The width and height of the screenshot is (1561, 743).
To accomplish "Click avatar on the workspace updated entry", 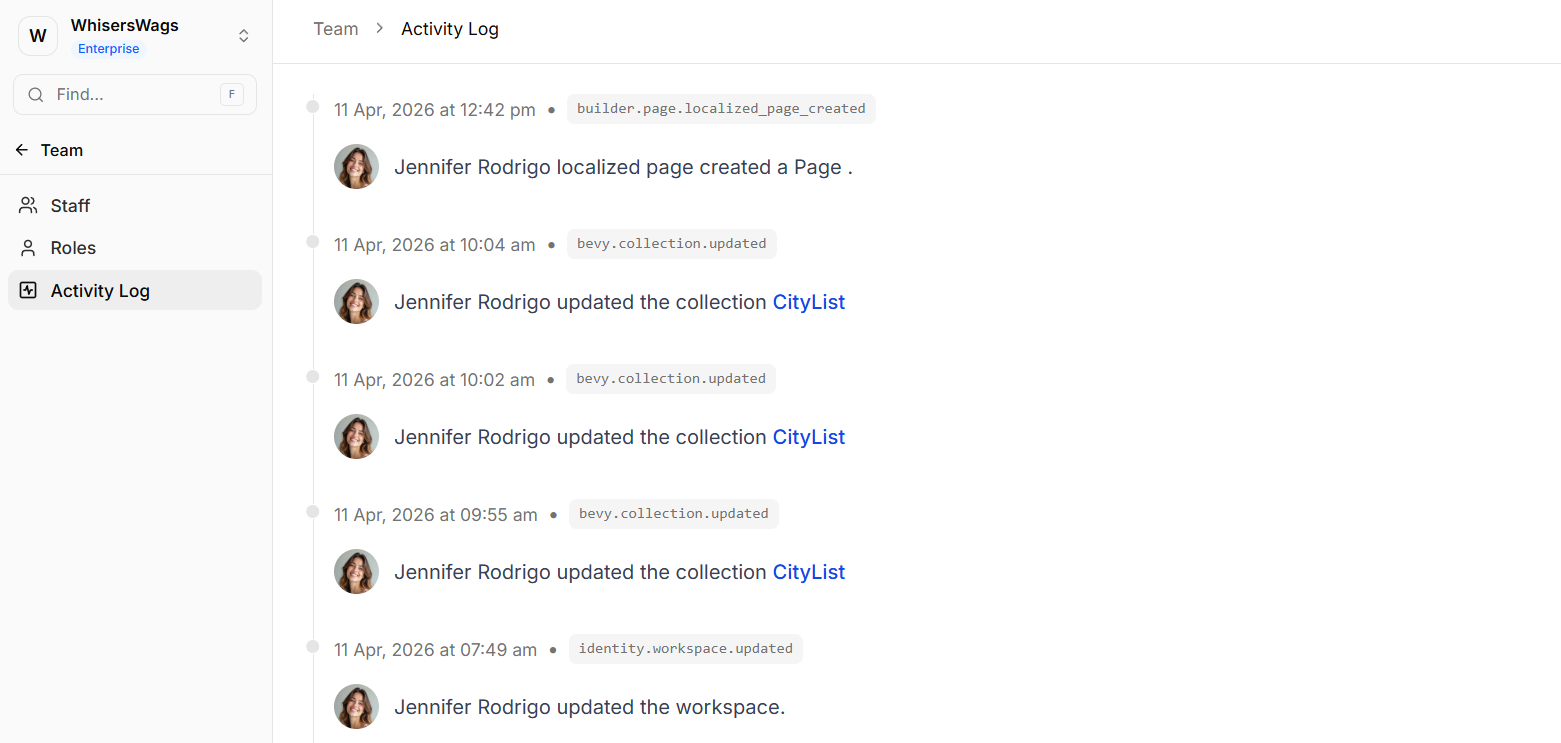I will pos(356,707).
